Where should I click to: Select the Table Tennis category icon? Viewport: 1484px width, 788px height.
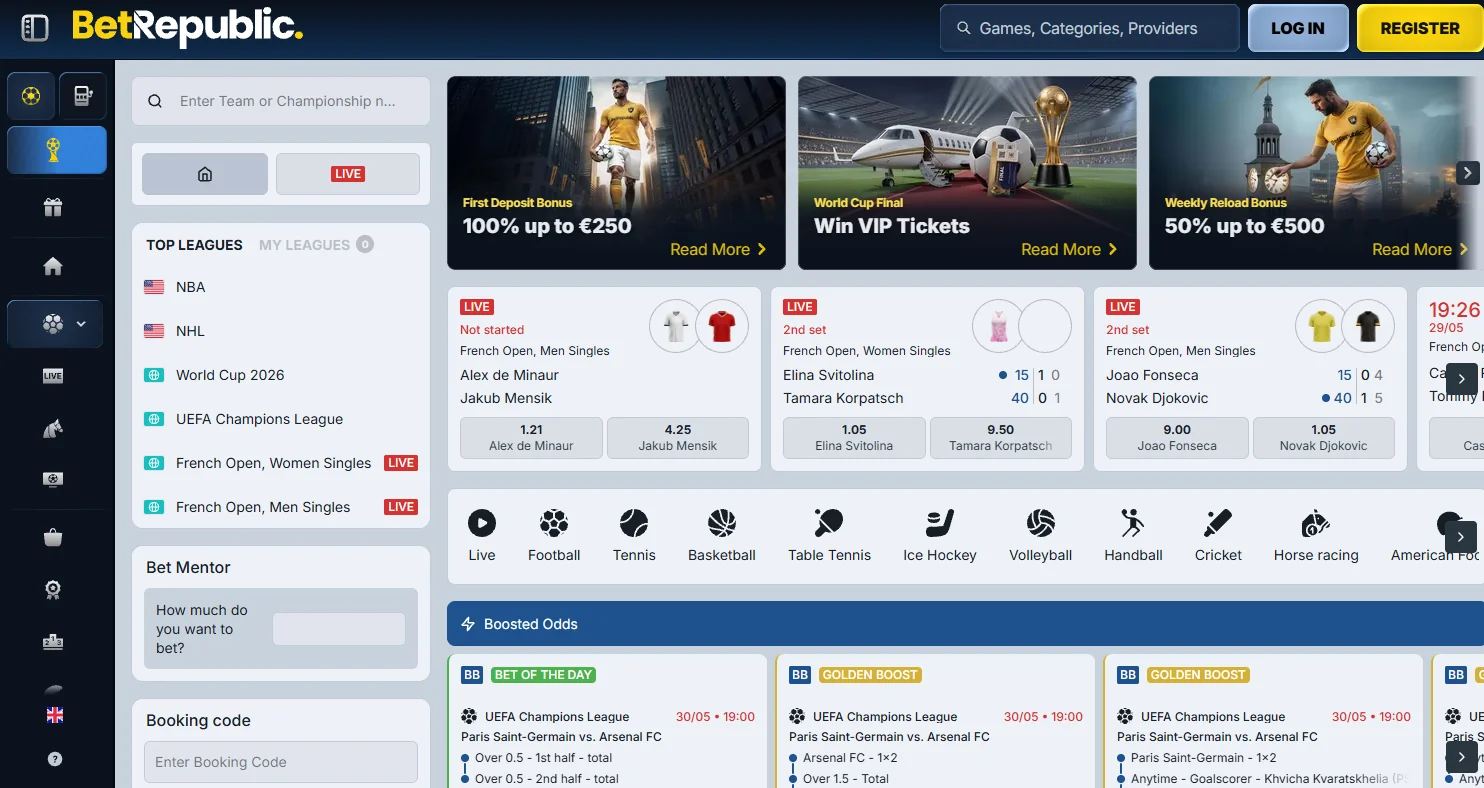(x=829, y=534)
